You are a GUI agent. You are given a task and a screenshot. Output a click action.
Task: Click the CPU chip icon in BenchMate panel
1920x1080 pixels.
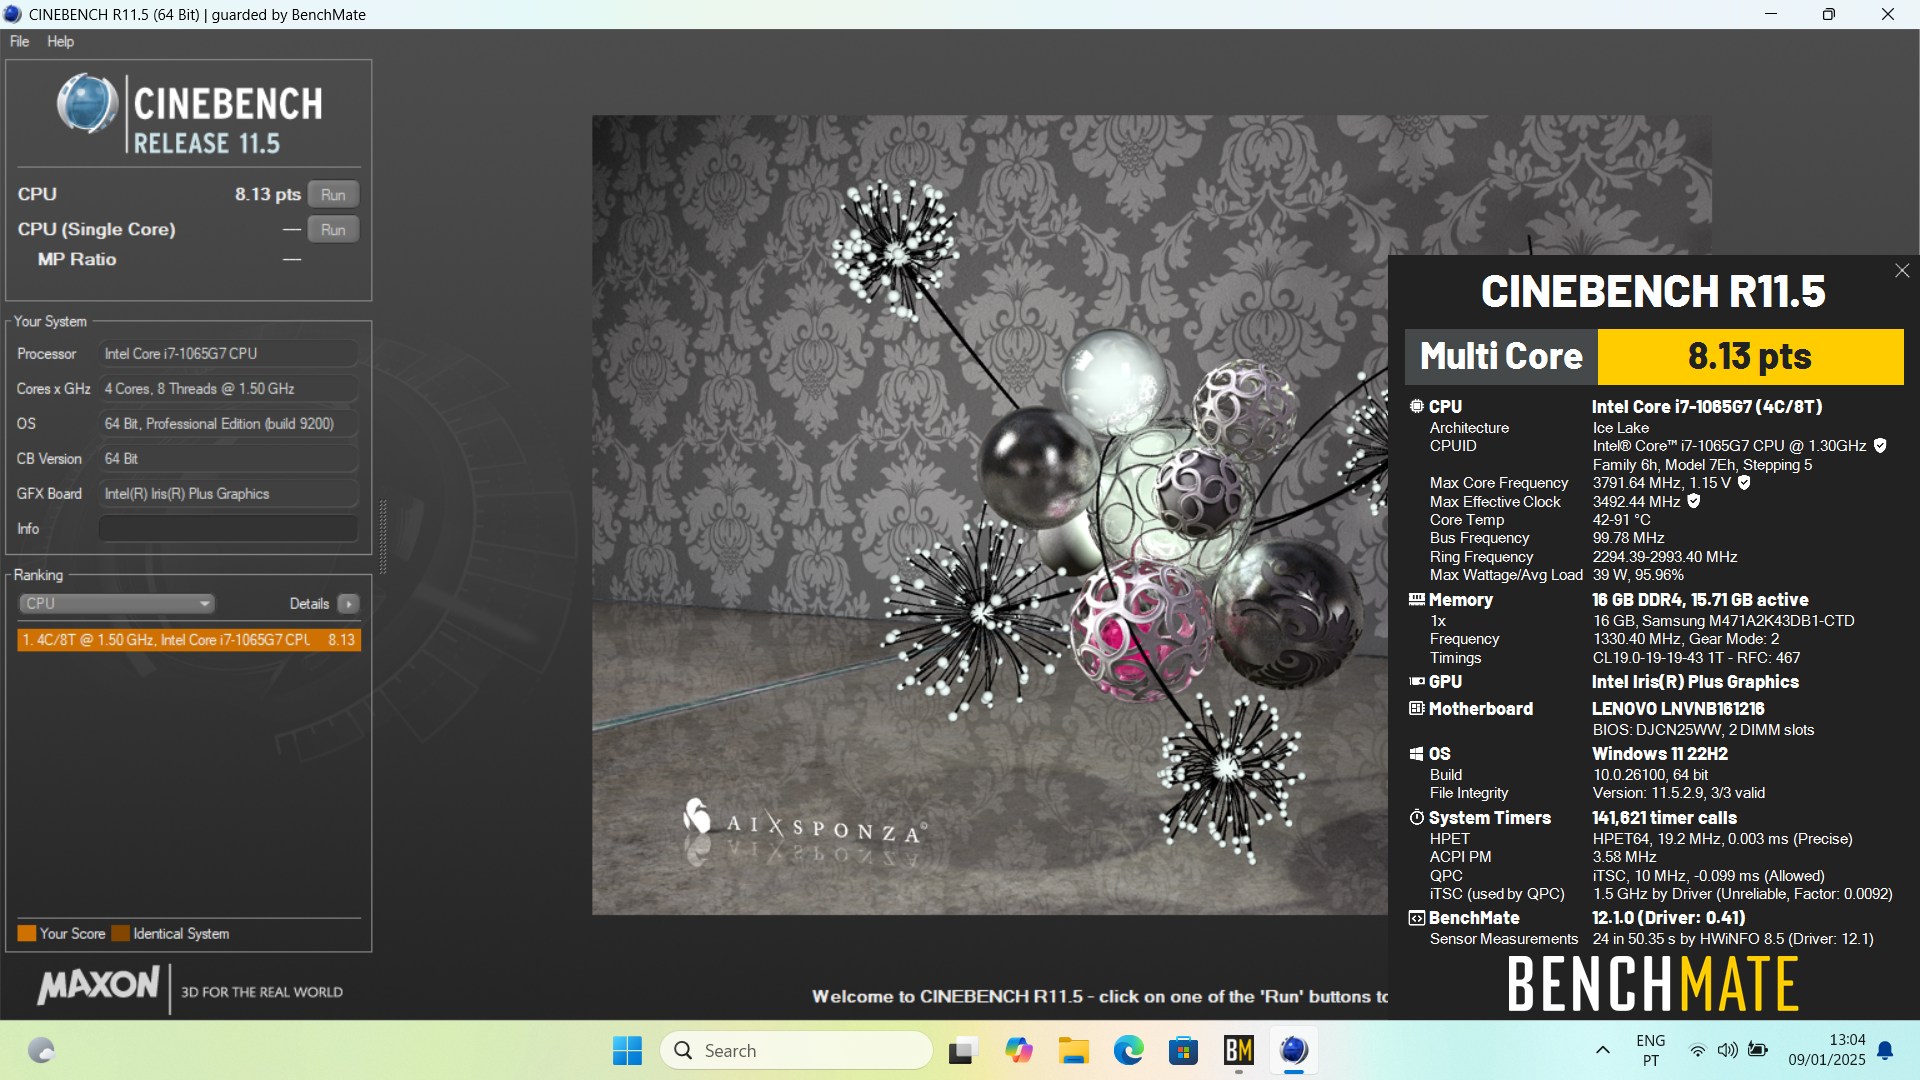click(1416, 406)
